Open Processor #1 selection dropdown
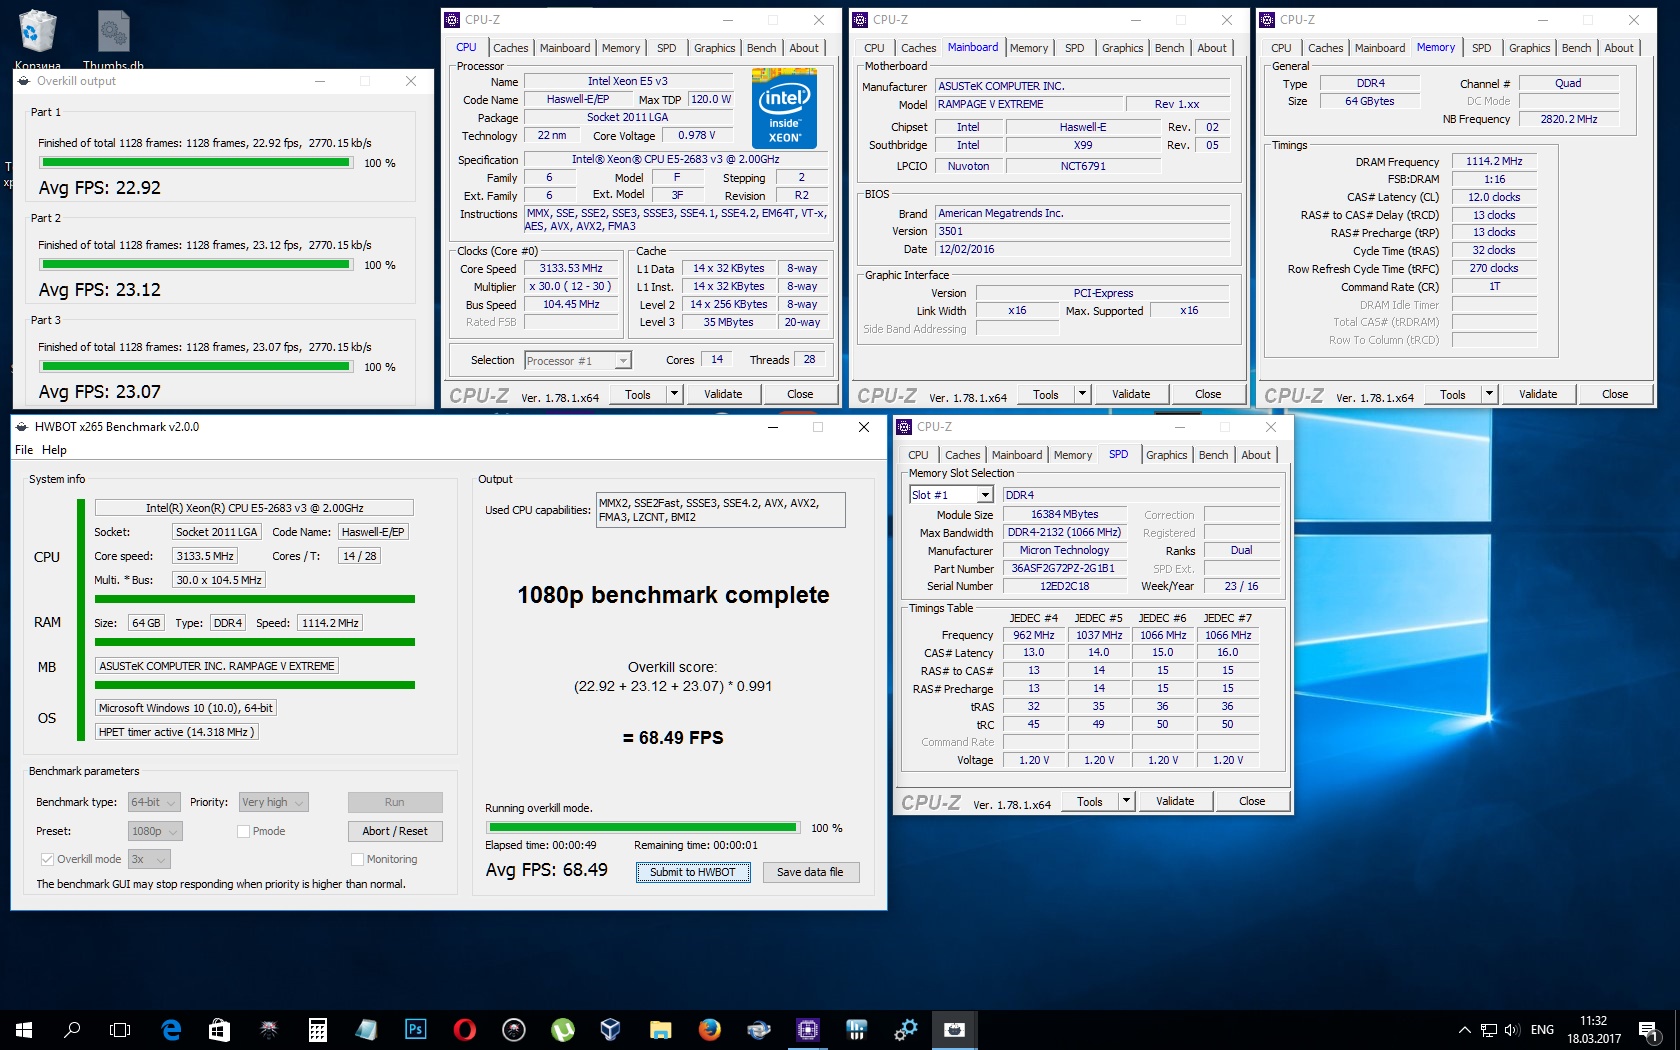The image size is (1680, 1050). (x=578, y=361)
